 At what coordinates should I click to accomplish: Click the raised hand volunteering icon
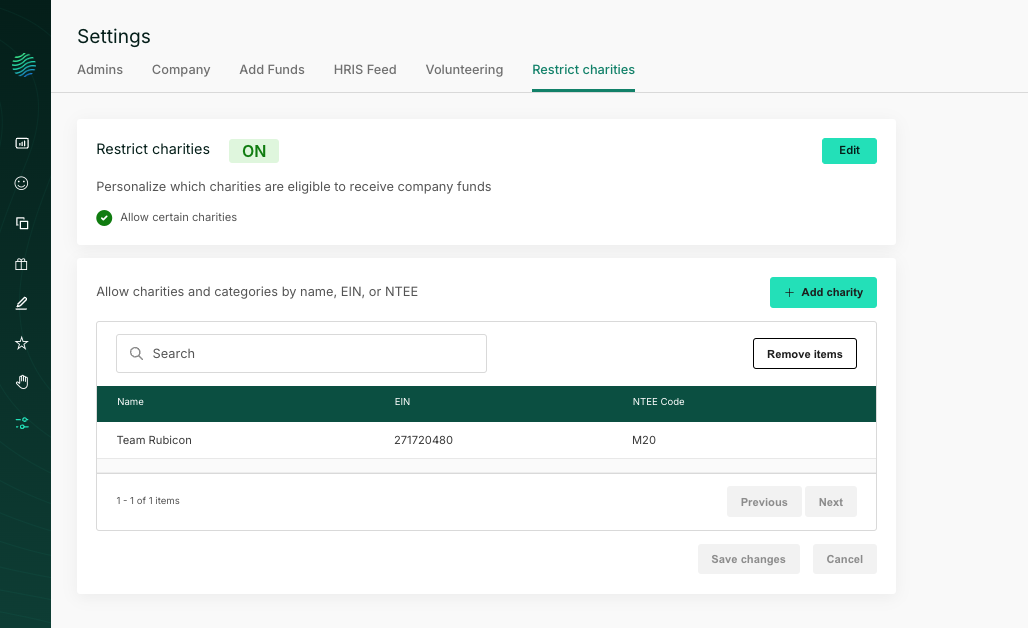(x=22, y=382)
